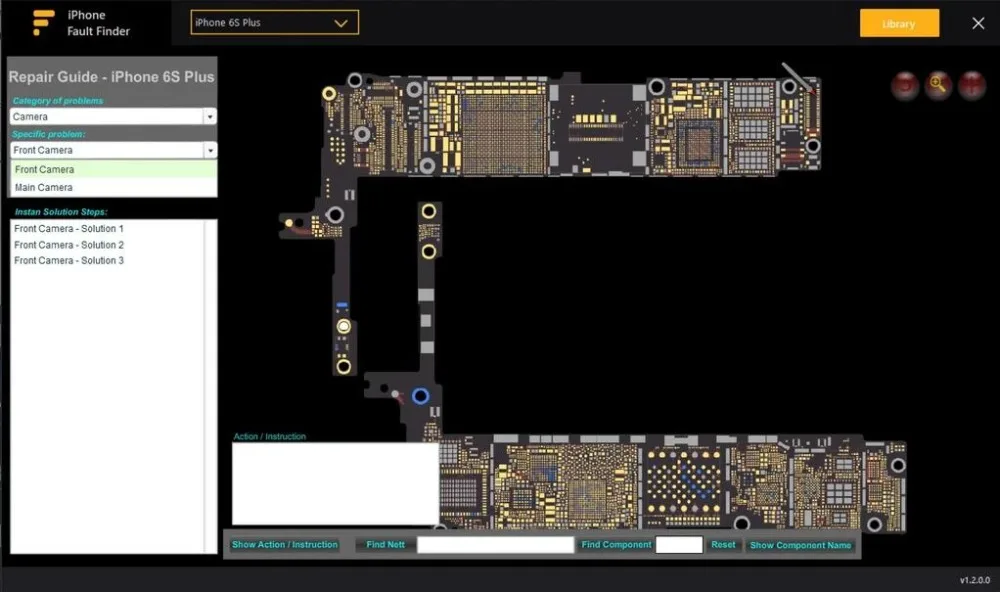1000x592 pixels.
Task: Choose Main Camera from the open list
Action: click(114, 188)
